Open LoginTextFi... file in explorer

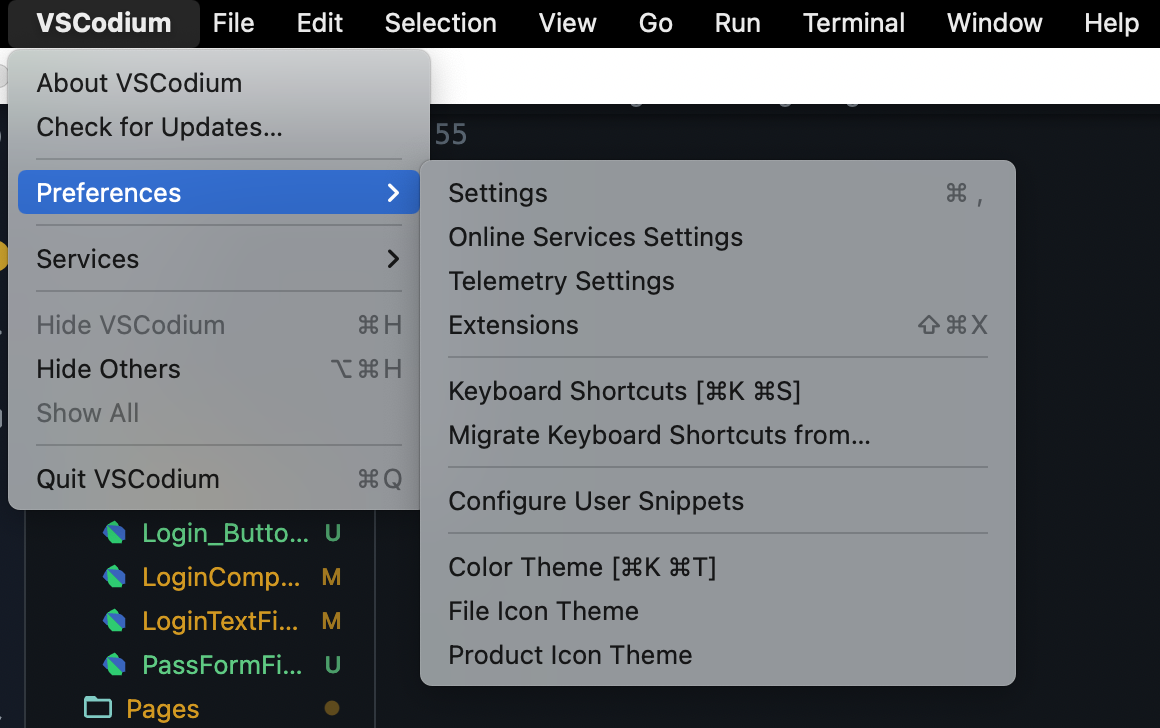220,621
